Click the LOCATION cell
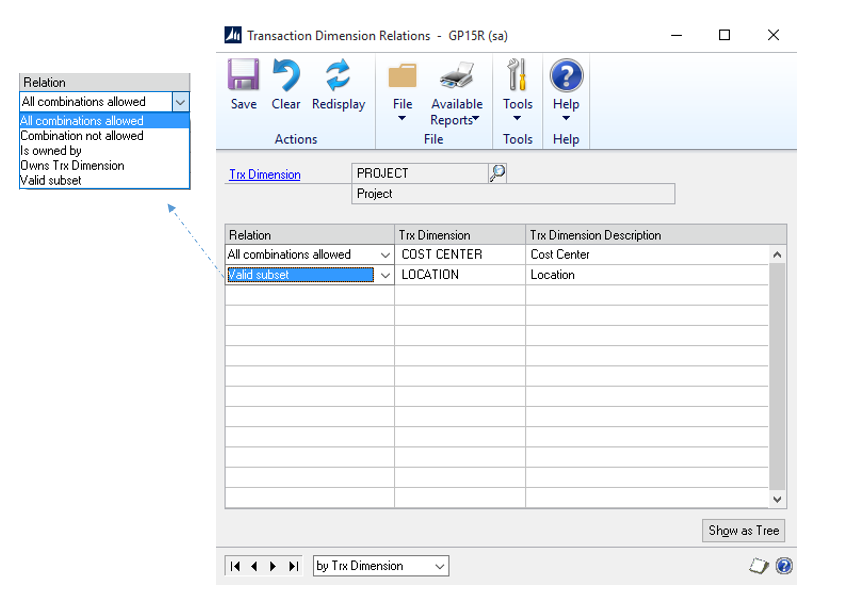Viewport: 864px width, 589px height. pos(460,275)
